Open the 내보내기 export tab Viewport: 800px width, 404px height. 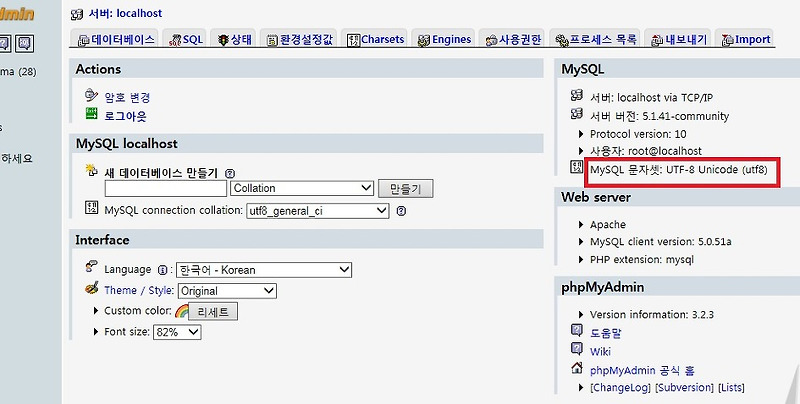click(679, 39)
